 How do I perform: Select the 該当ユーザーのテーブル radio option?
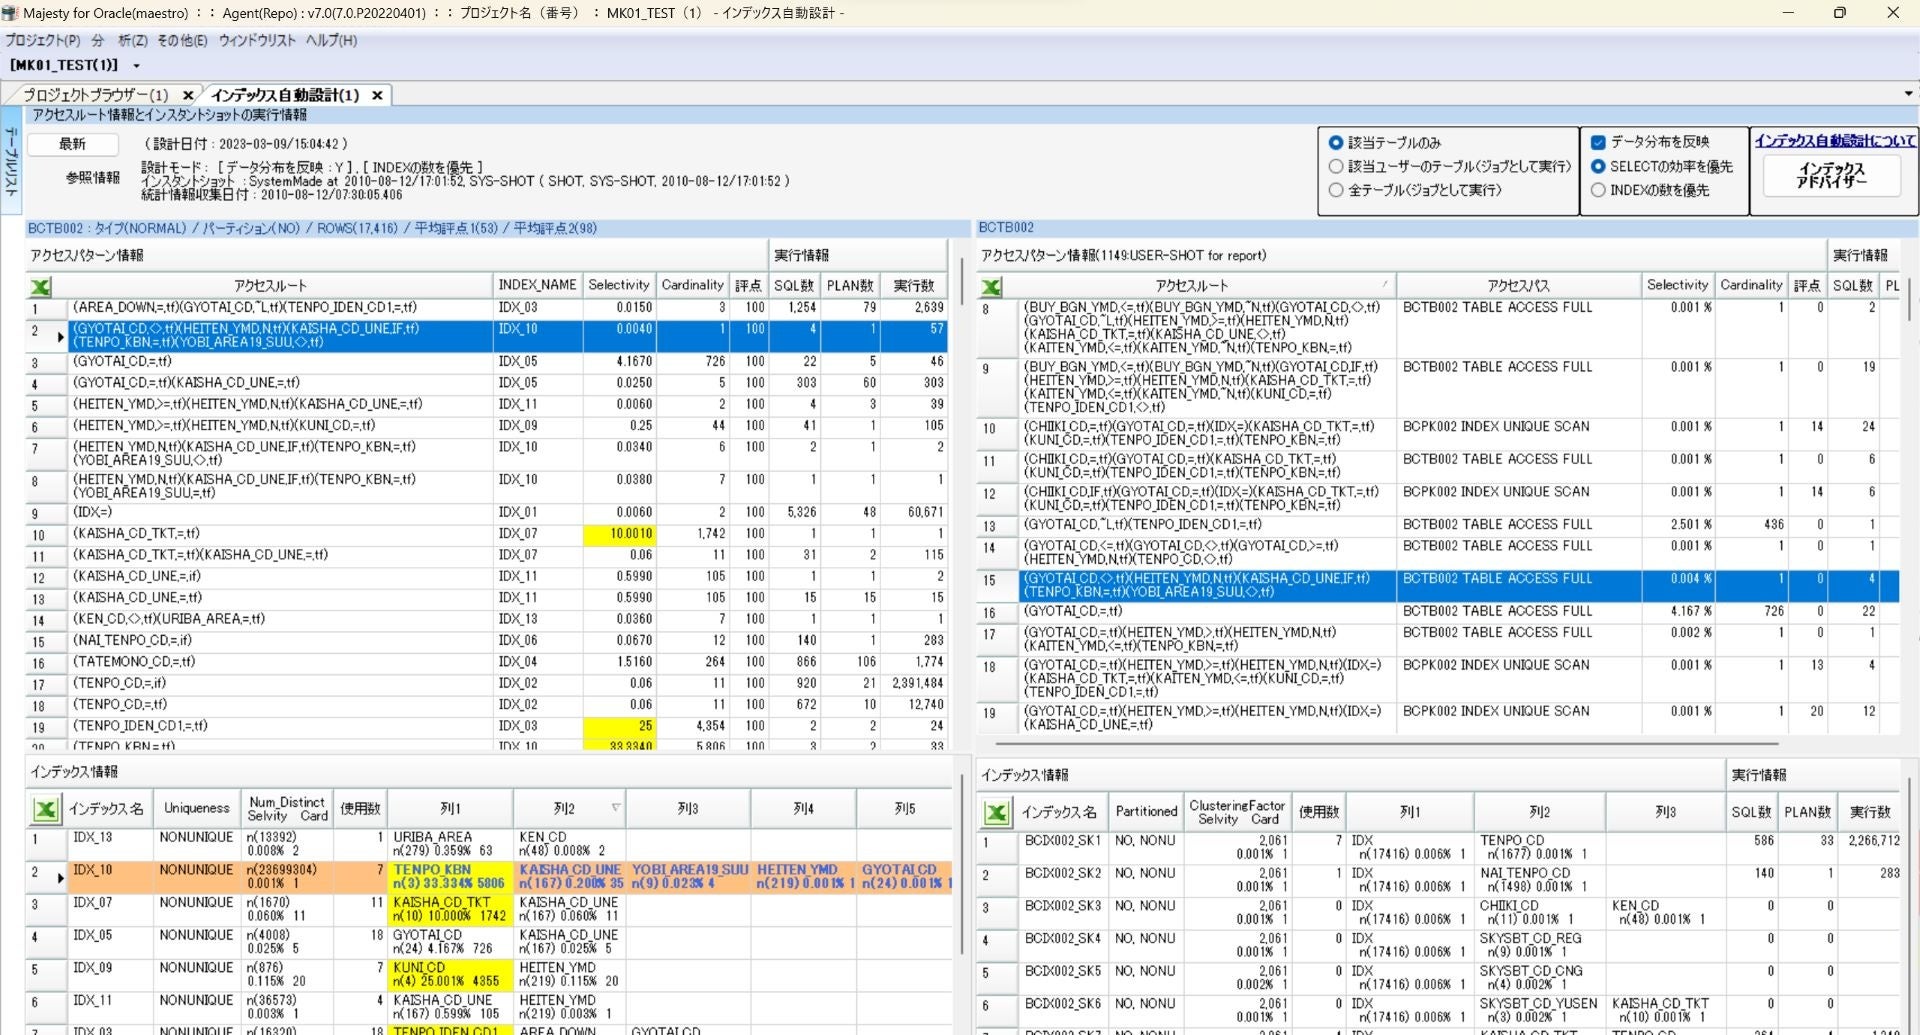1336,166
